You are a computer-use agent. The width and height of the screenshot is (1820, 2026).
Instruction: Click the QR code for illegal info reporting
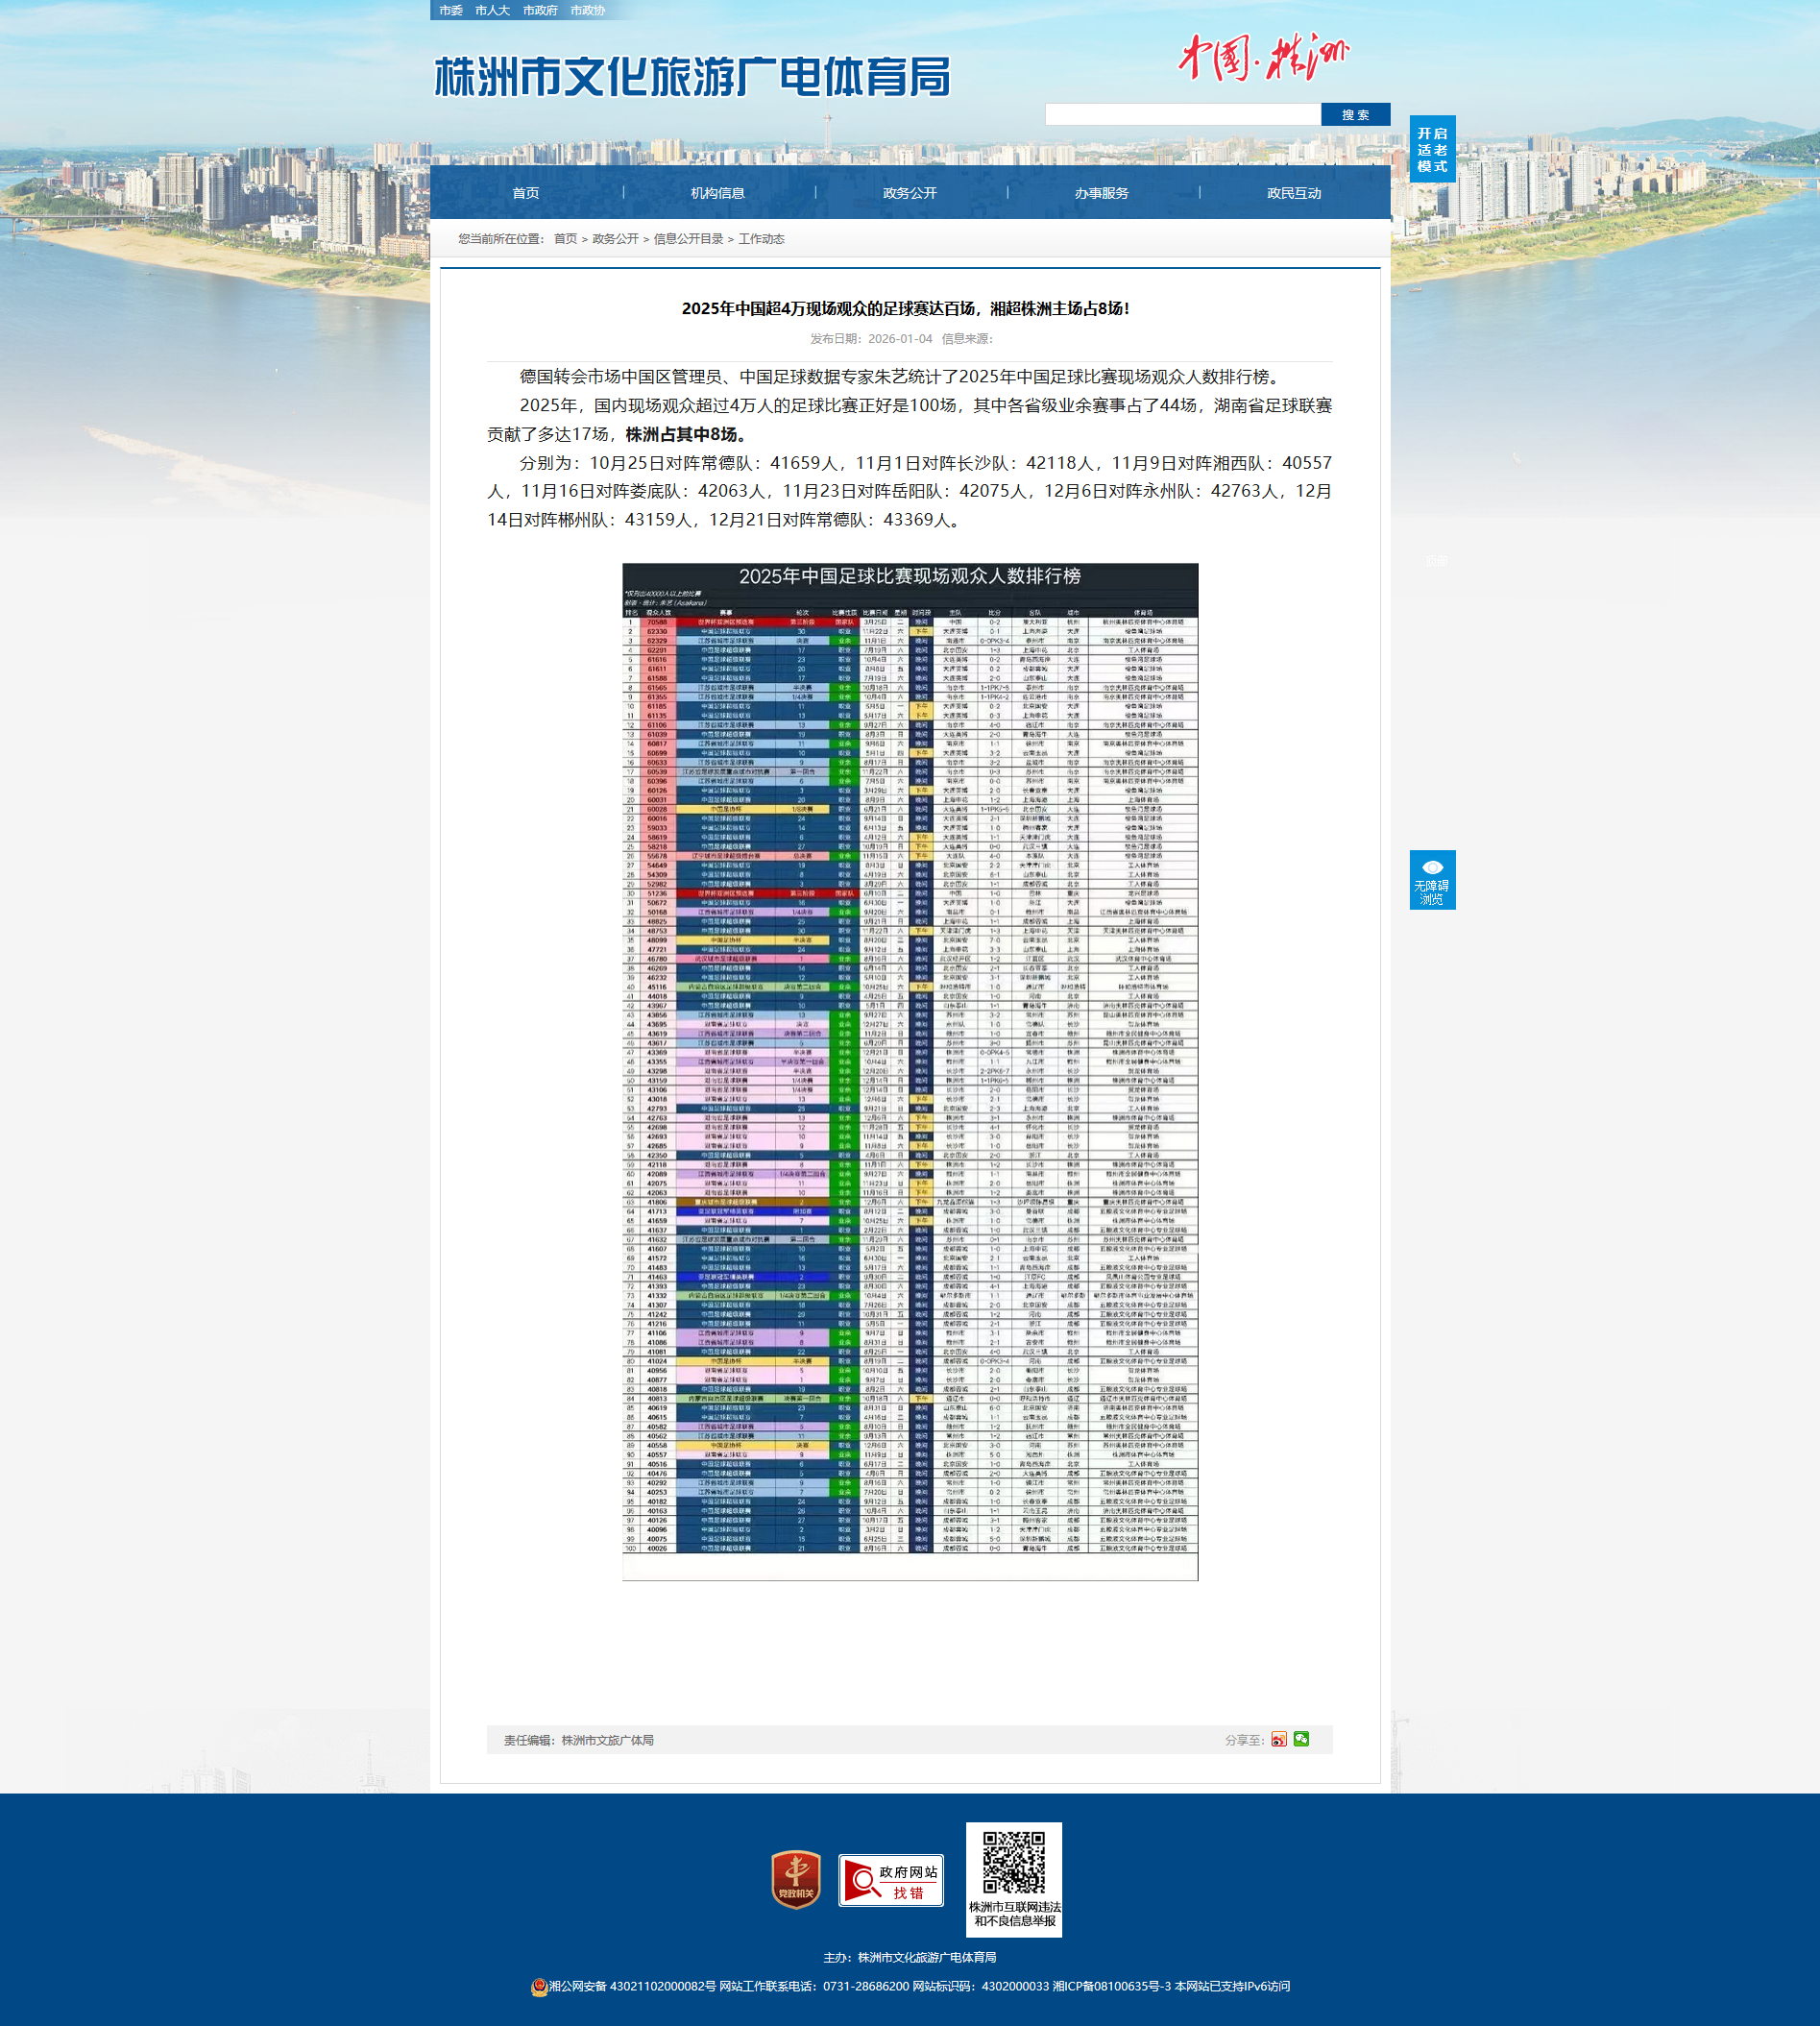coord(1013,1863)
